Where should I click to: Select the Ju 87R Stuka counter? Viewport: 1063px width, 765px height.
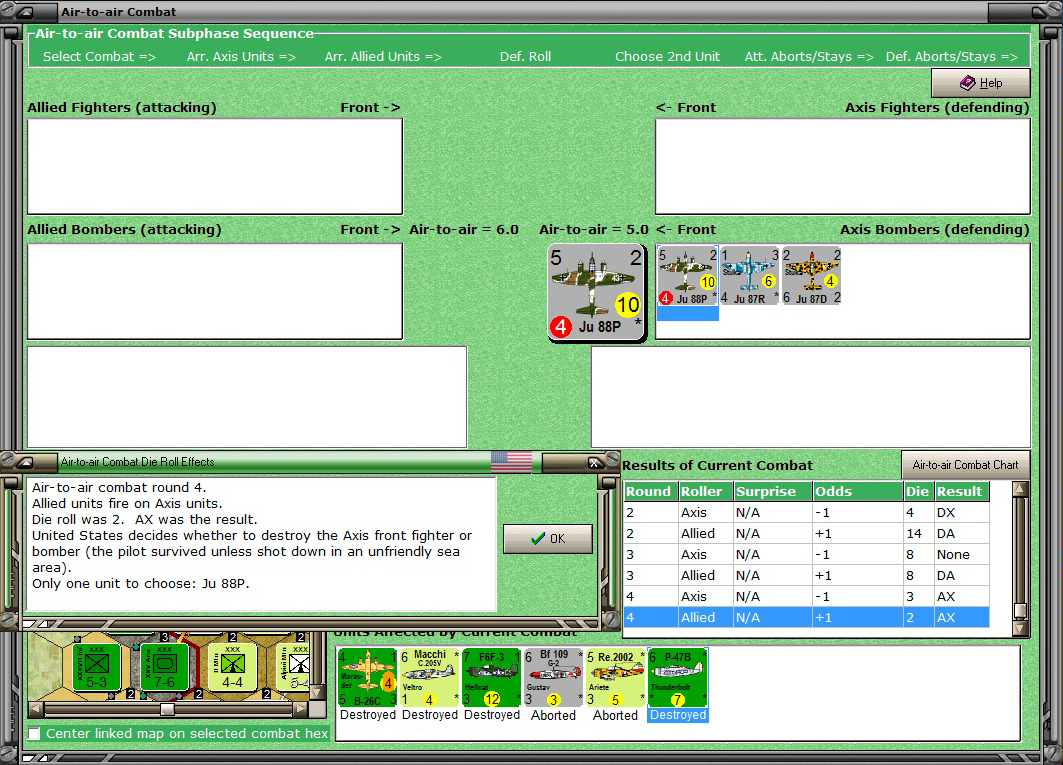pos(749,275)
